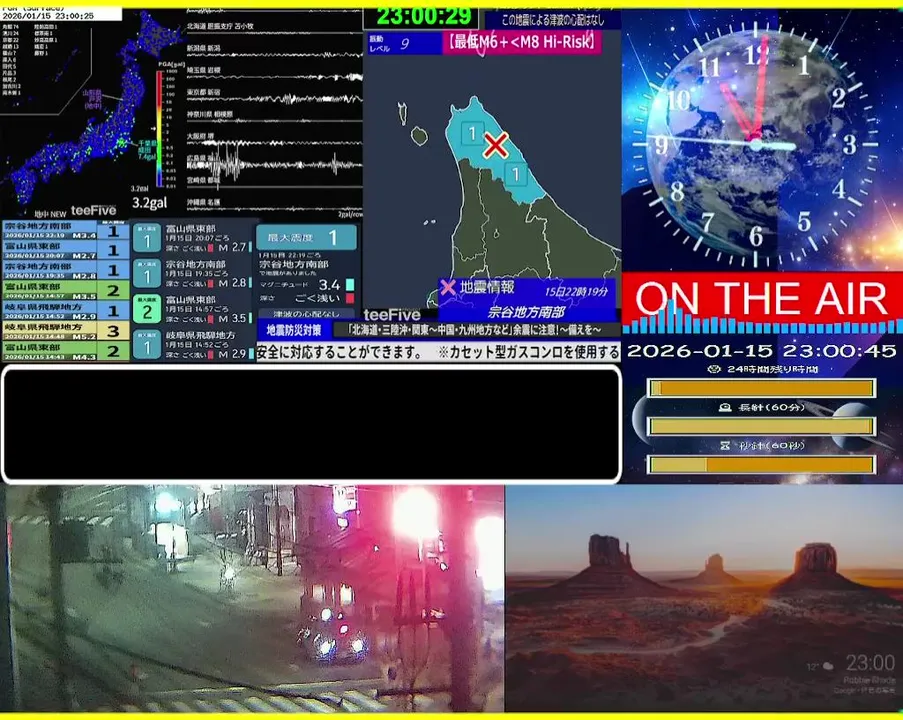The width and height of the screenshot is (903, 720).
Task: Select the 宗谷地方南部 M2.8 row in the left list
Action: tap(65, 271)
